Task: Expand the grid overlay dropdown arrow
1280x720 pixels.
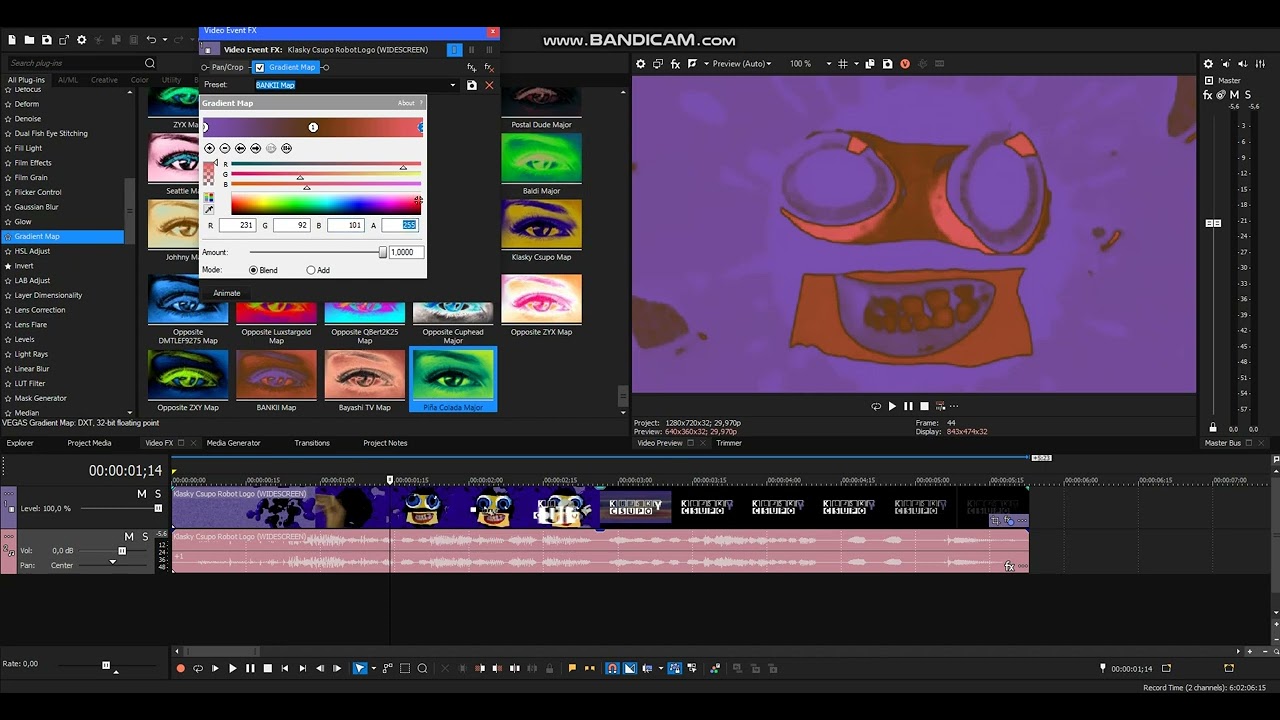Action: 857,64
